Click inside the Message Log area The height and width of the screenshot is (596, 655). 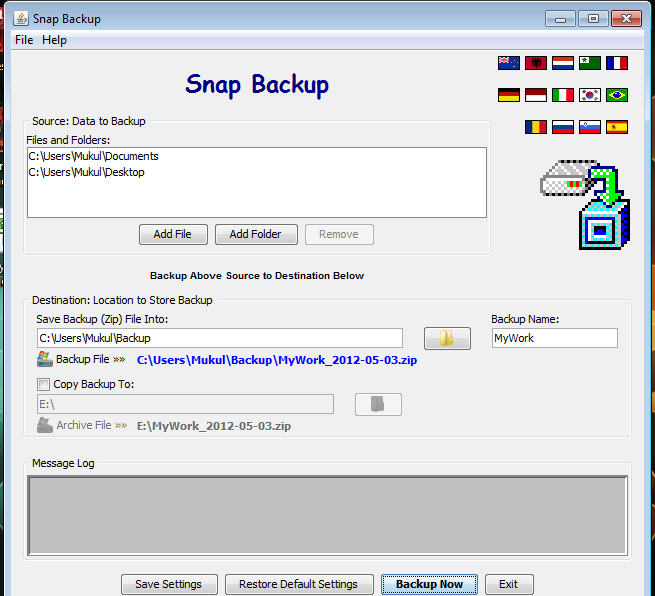(x=328, y=516)
